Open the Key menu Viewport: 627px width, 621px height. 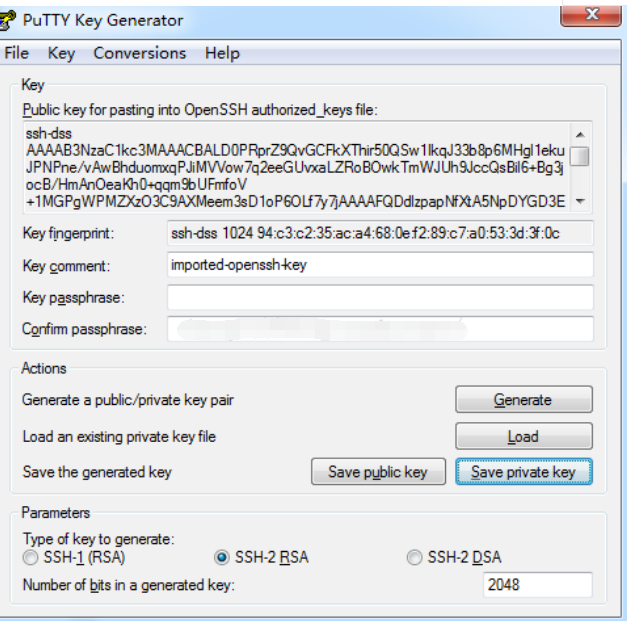[61, 53]
